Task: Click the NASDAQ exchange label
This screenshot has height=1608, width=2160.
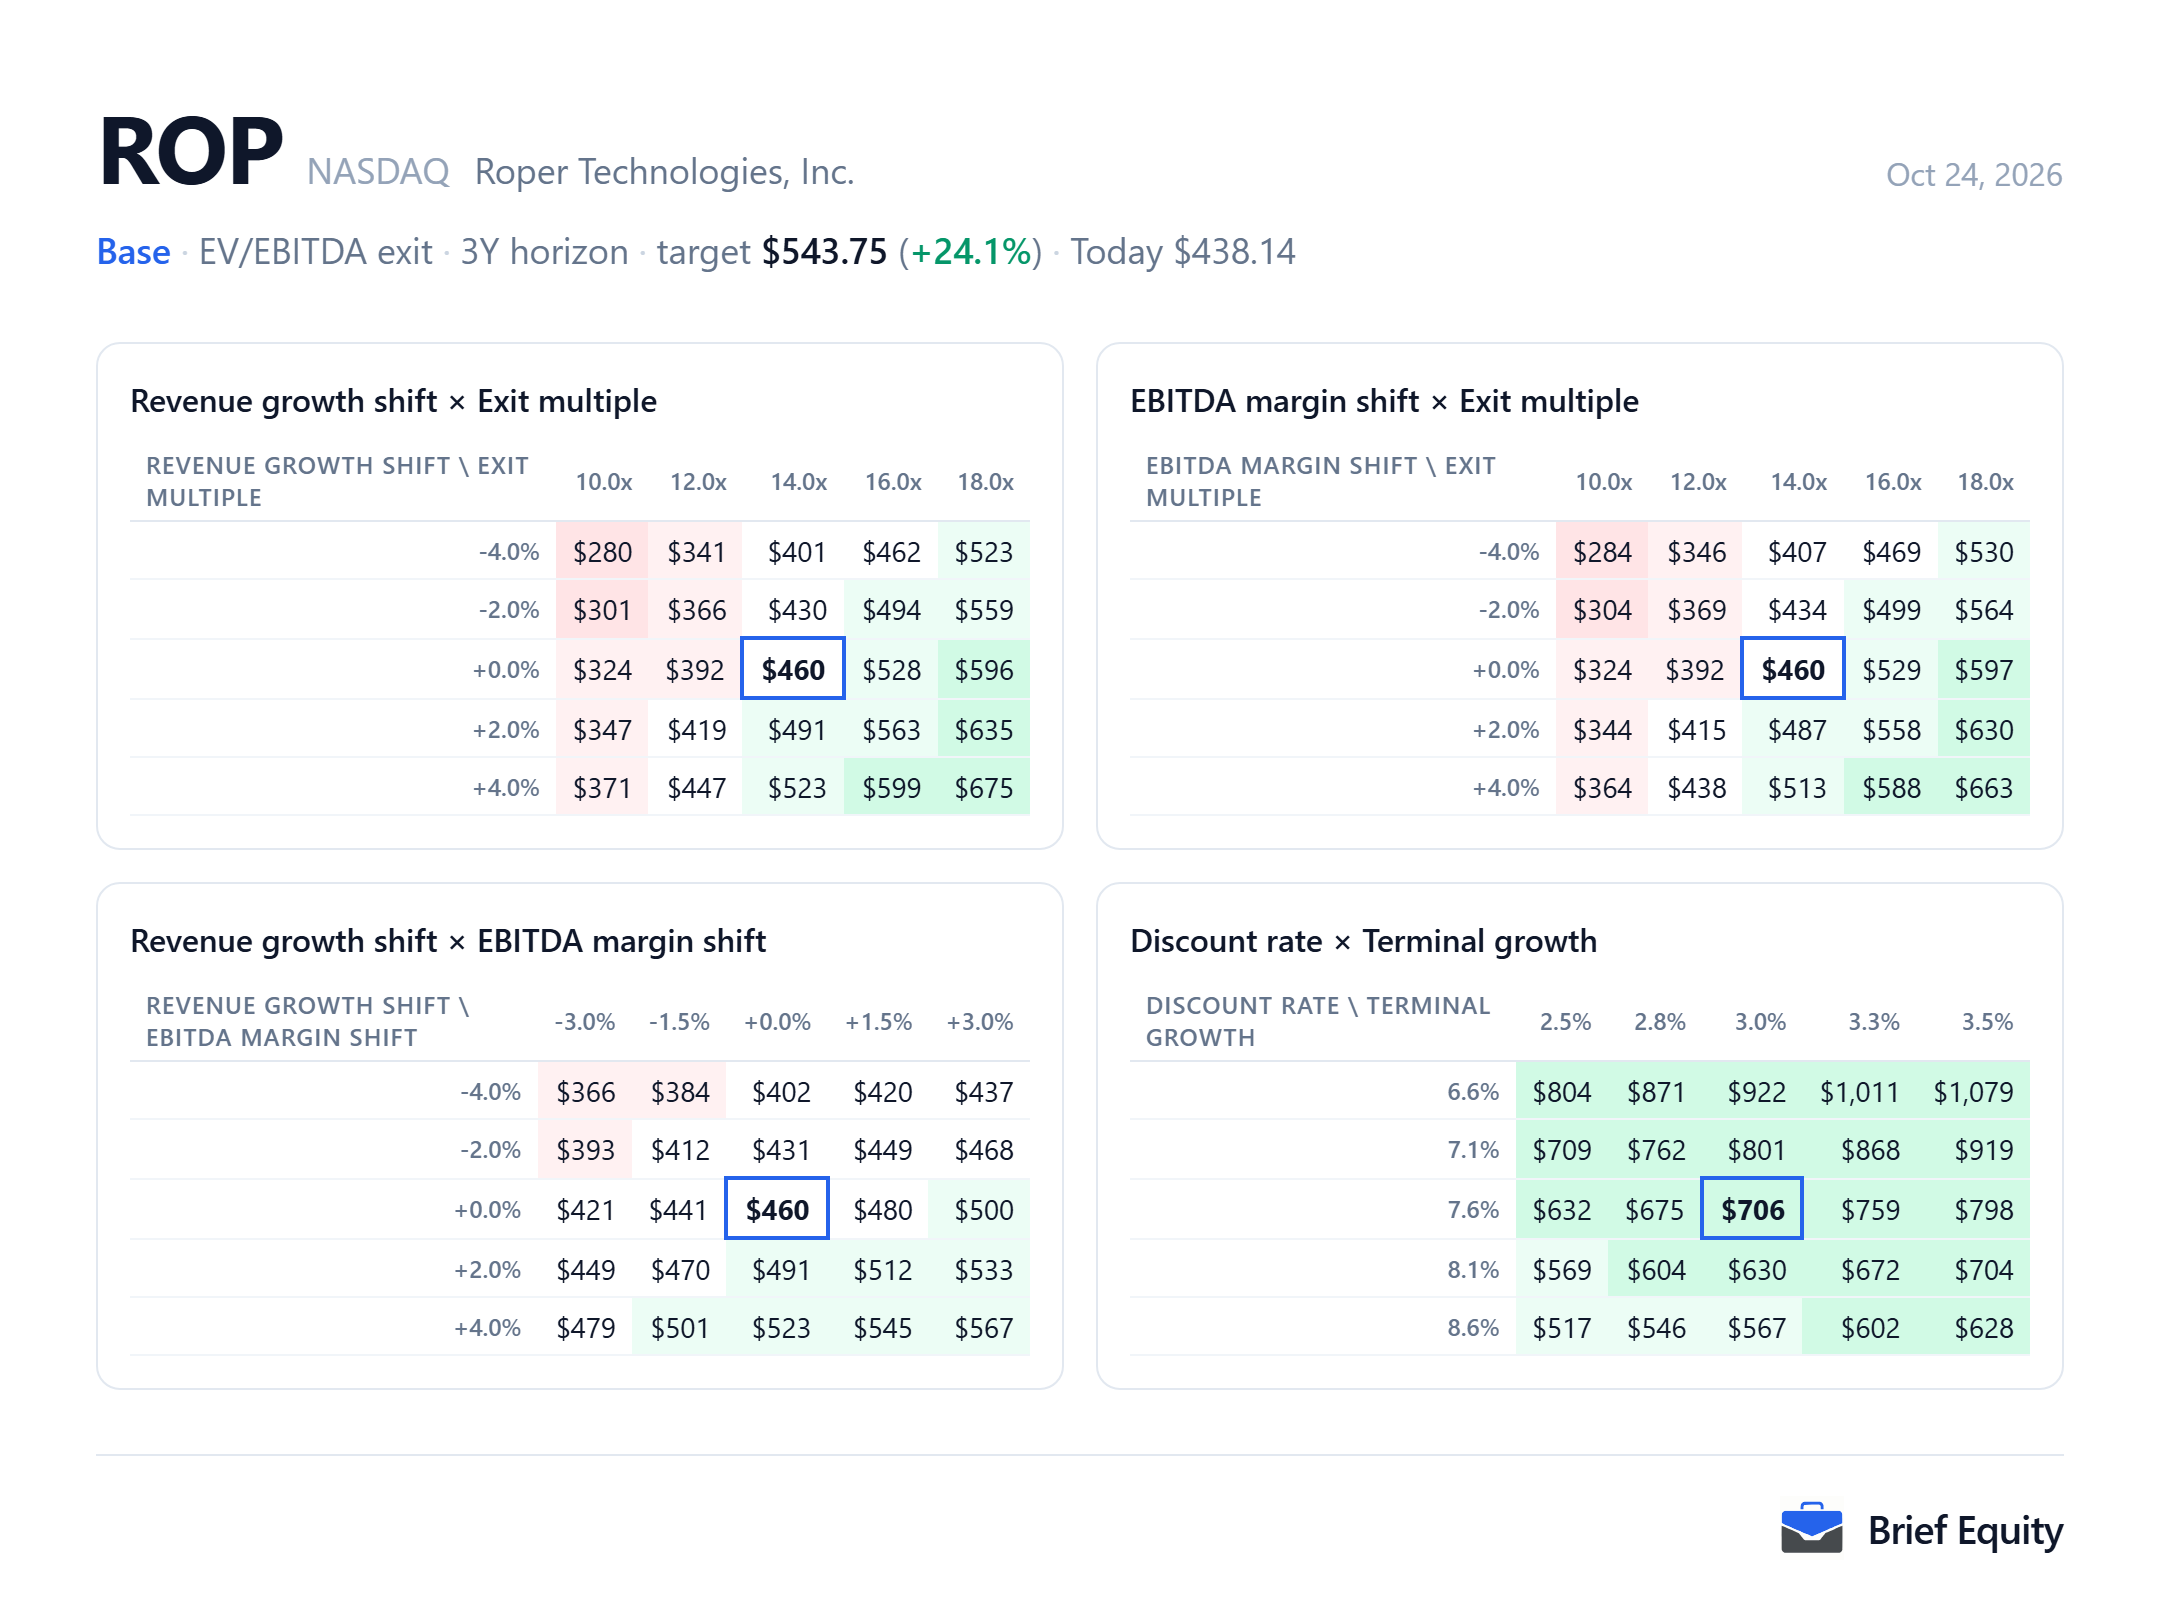Action: pyautogui.click(x=378, y=172)
